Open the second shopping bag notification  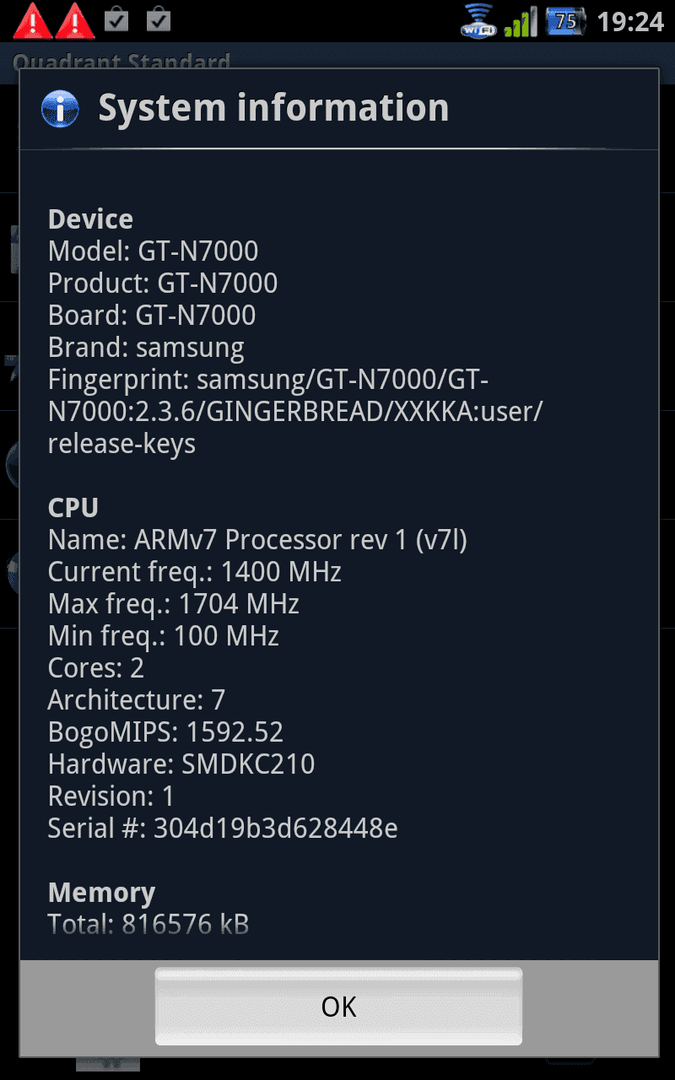pyautogui.click(x=158, y=20)
